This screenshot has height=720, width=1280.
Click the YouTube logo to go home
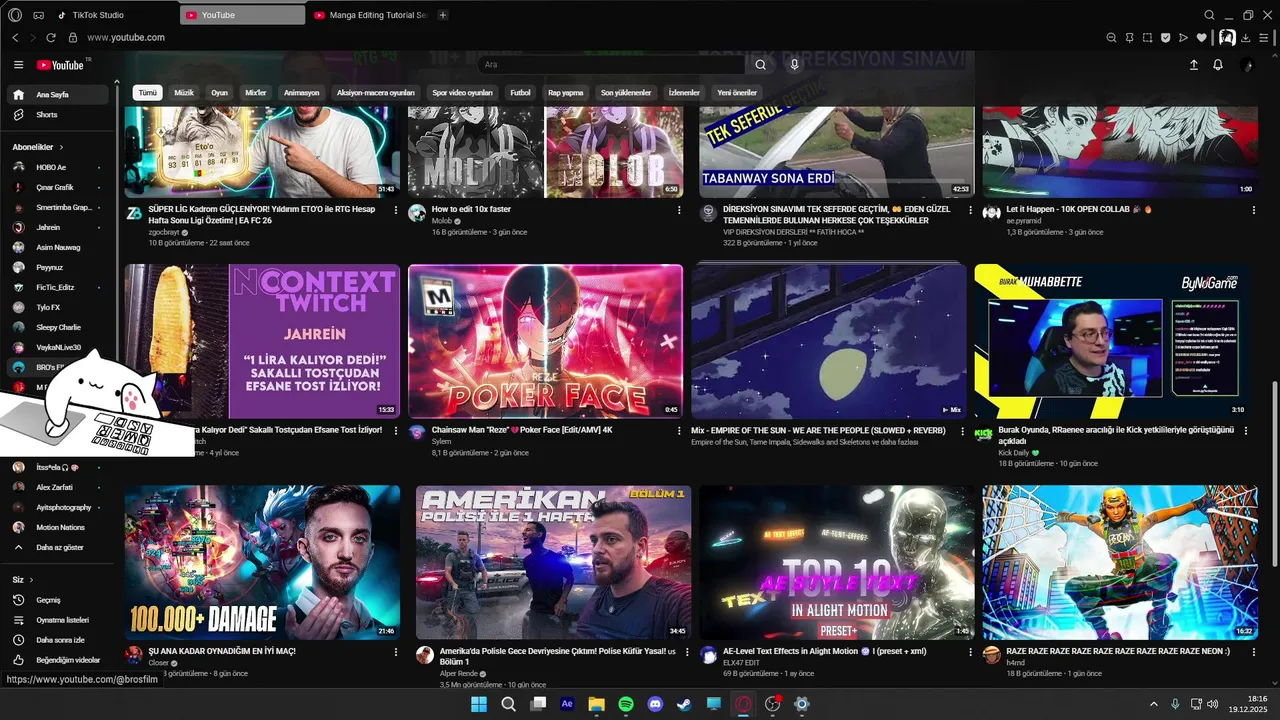pyautogui.click(x=60, y=65)
